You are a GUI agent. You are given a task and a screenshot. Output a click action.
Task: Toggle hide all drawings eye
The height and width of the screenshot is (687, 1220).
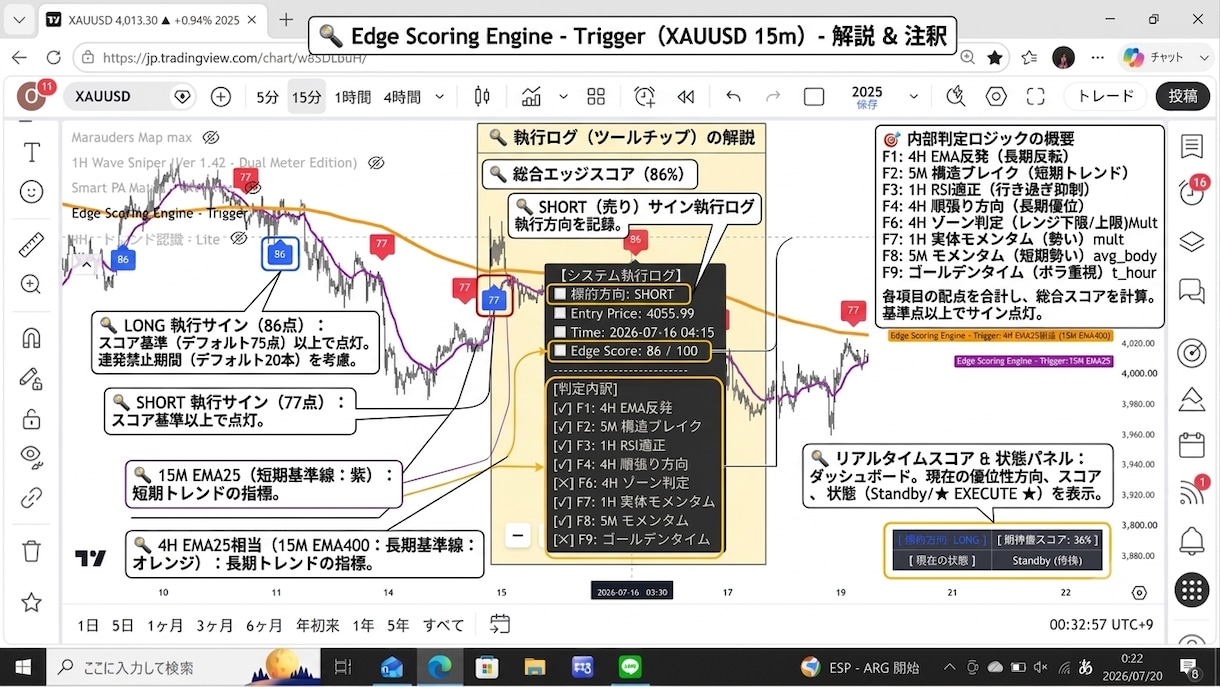pos(32,456)
